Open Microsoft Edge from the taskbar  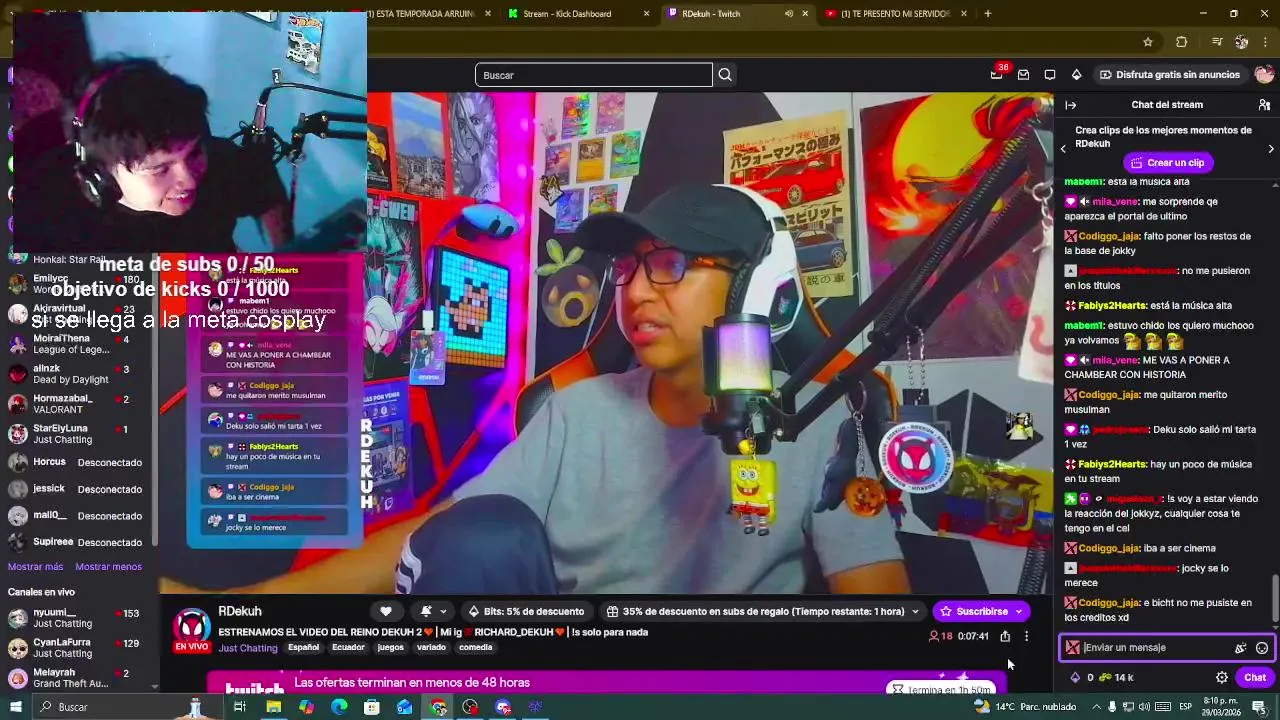(339, 707)
